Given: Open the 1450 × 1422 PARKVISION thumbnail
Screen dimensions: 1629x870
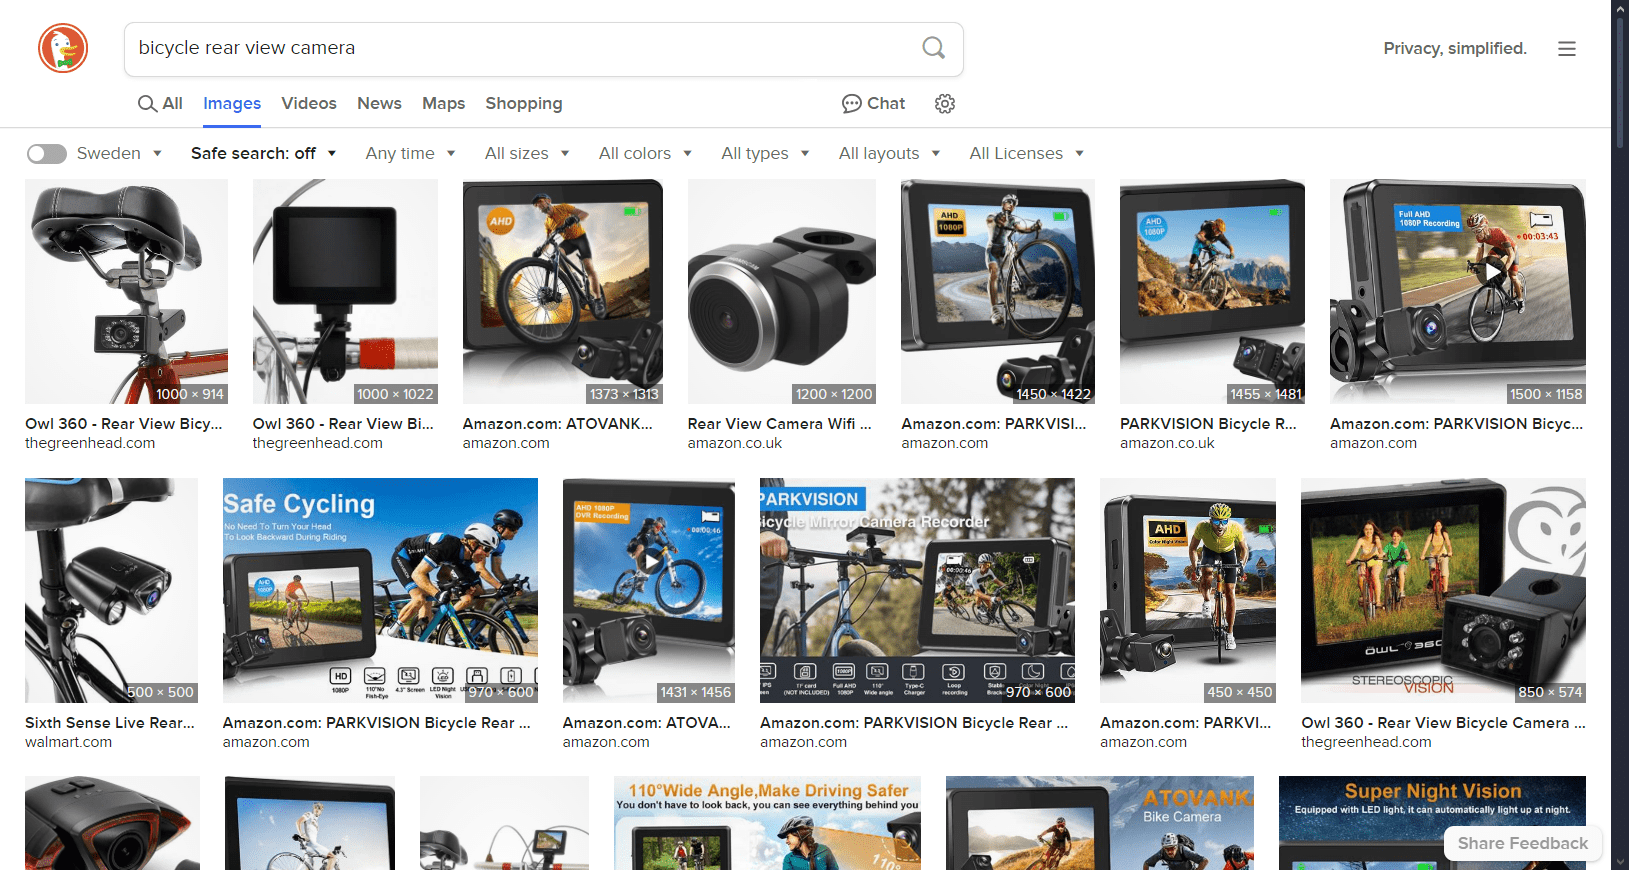Looking at the screenshot, I should pyautogui.click(x=998, y=292).
